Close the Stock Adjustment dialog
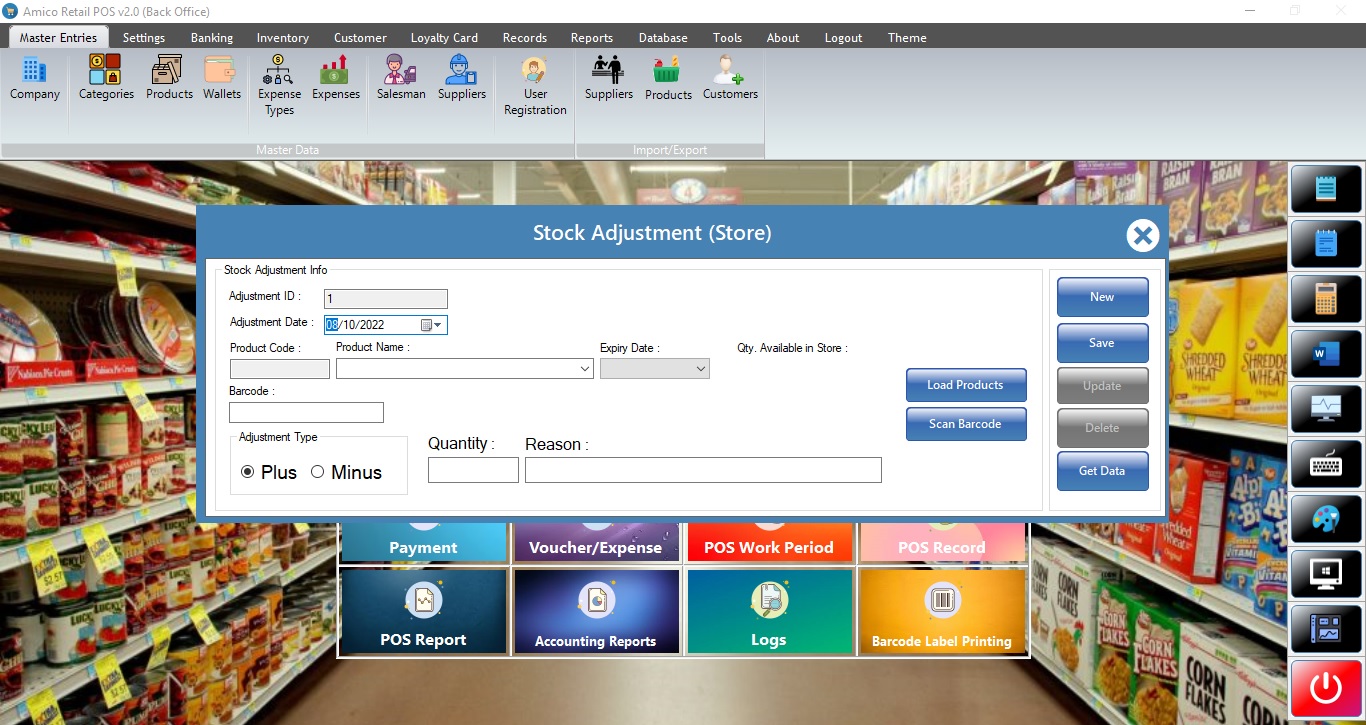 coord(1142,236)
